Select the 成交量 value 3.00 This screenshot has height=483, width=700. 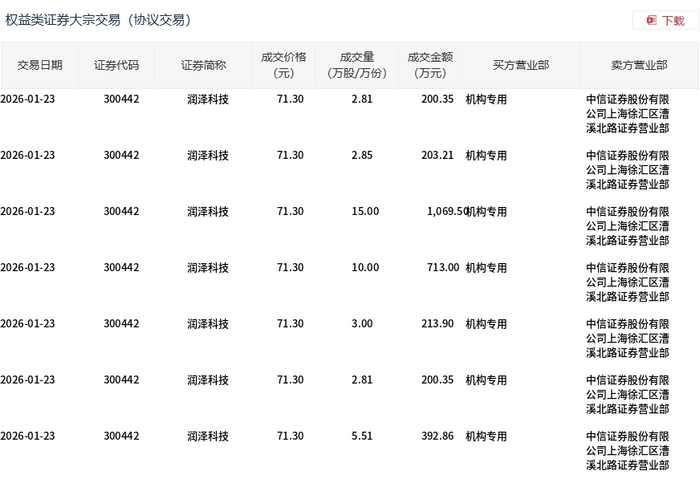tap(362, 324)
